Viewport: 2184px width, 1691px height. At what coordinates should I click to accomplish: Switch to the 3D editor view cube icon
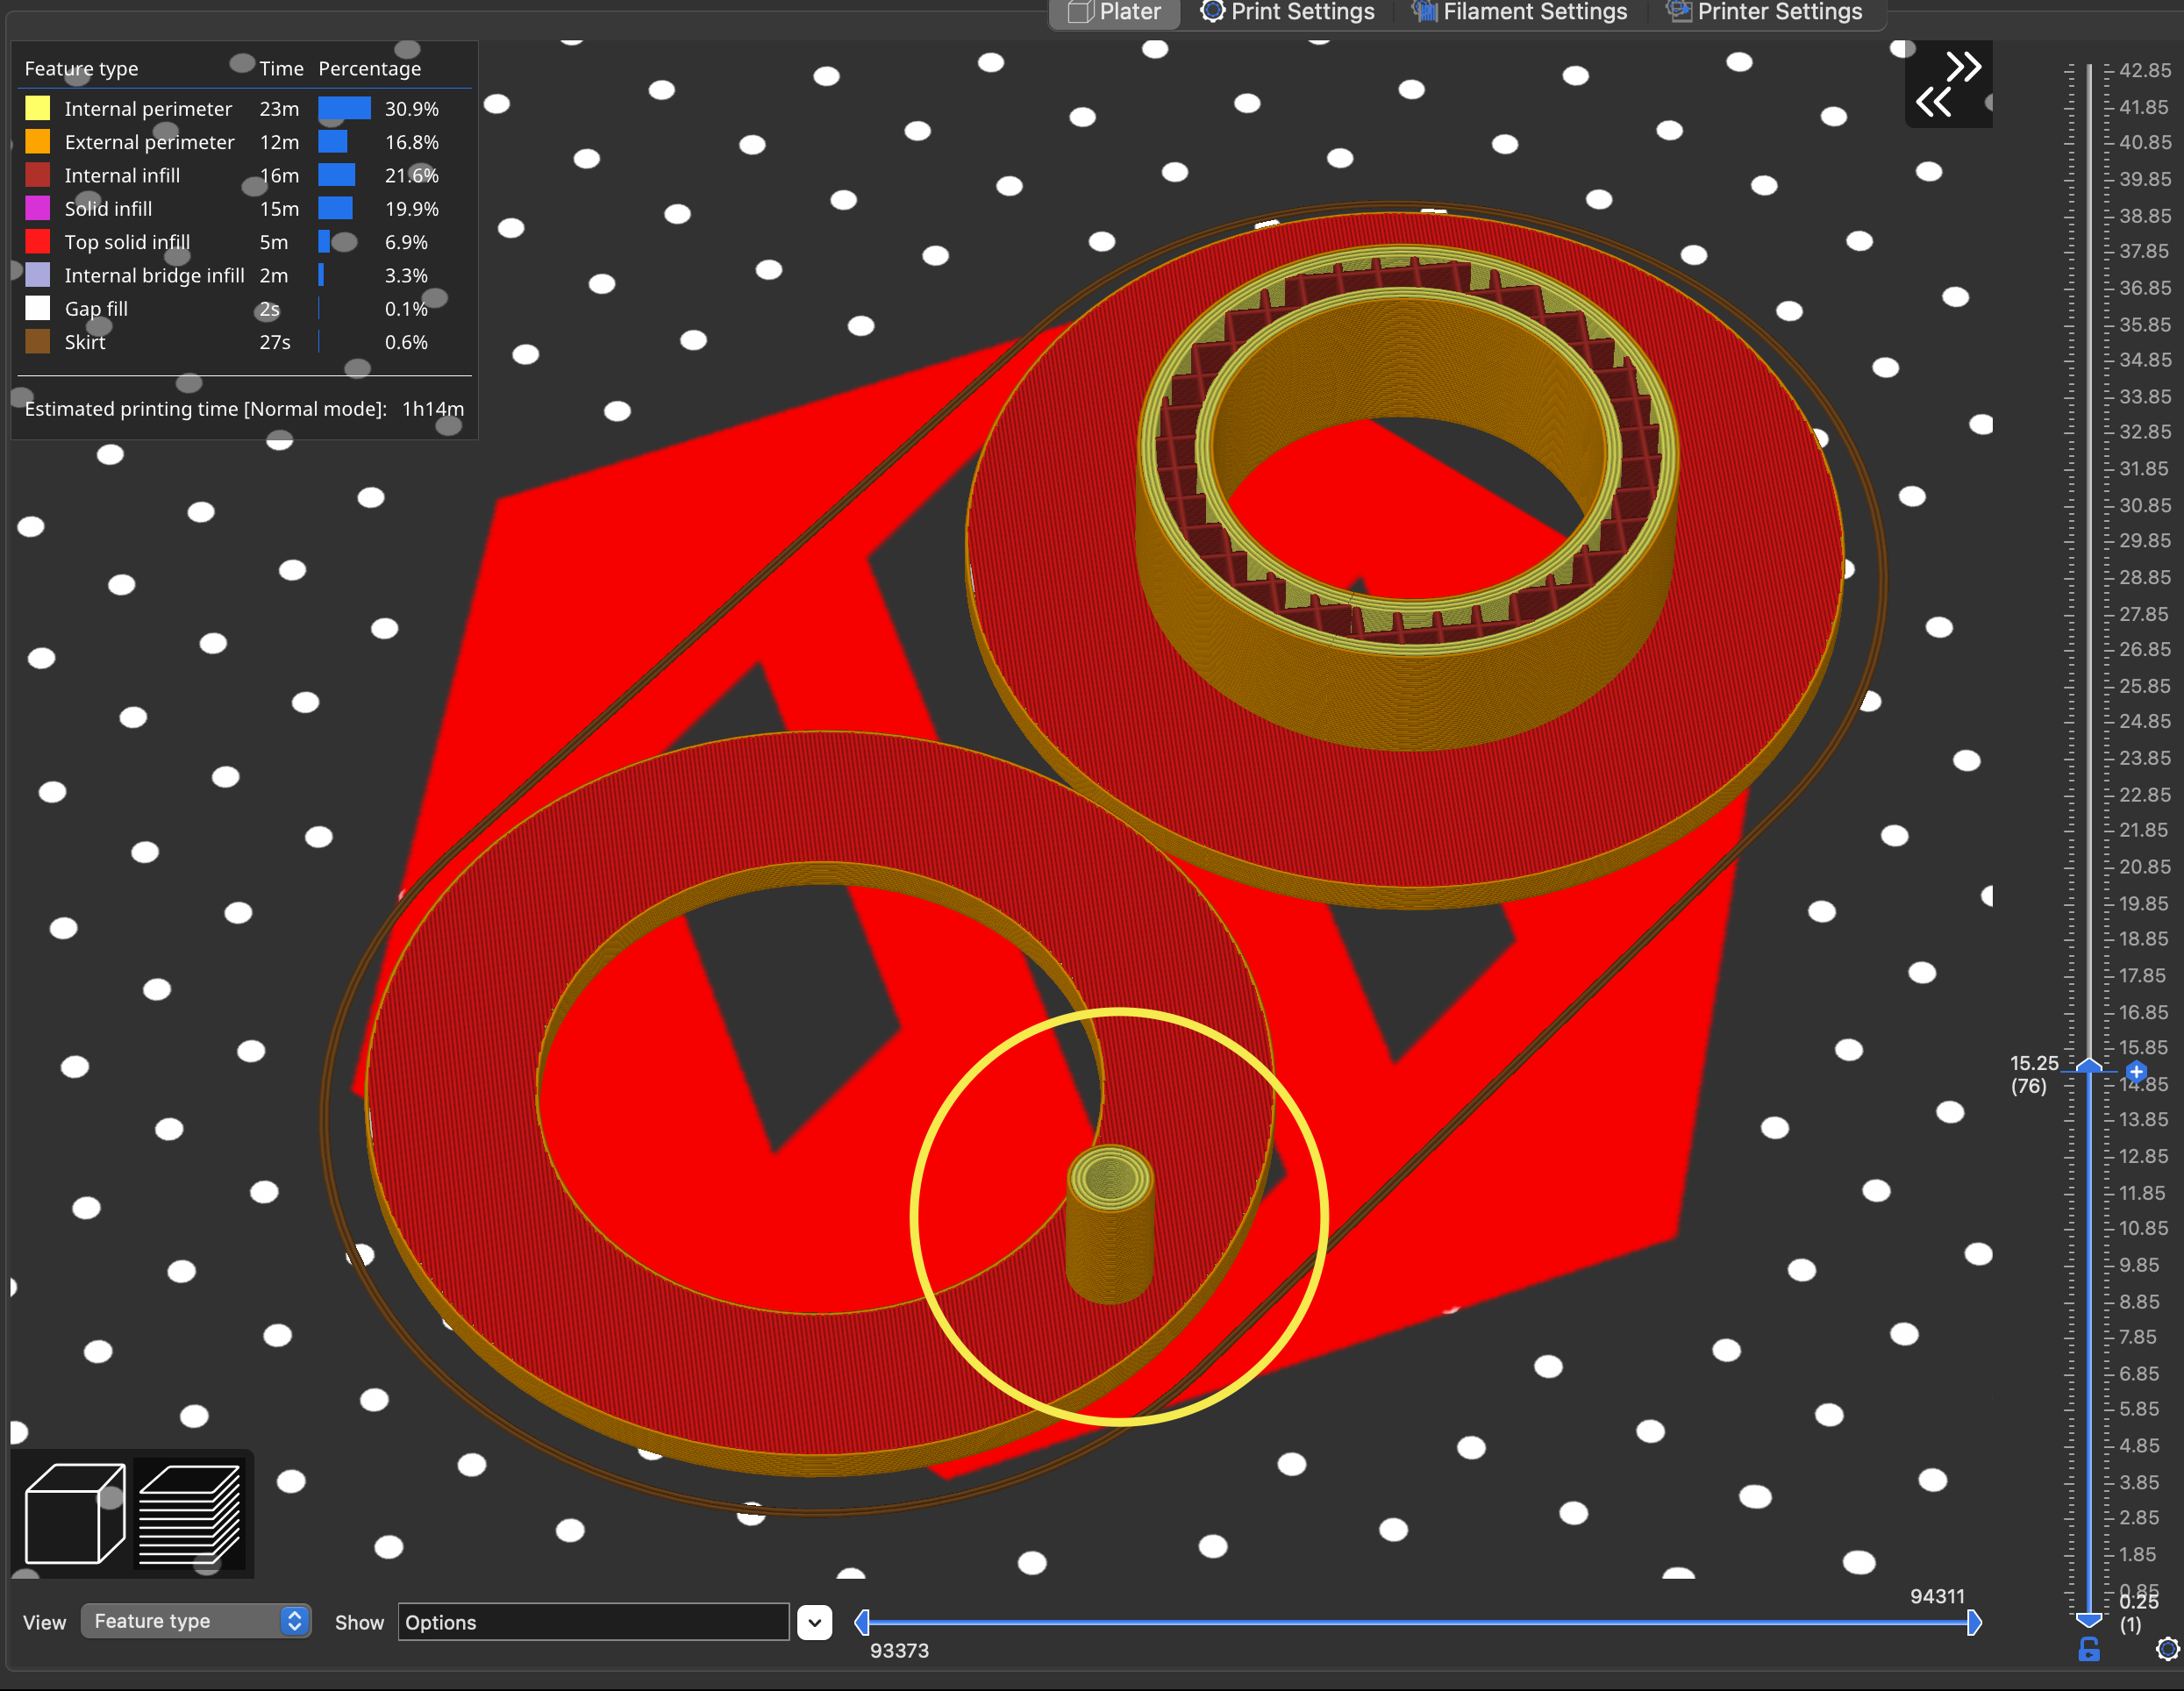click(75, 1513)
